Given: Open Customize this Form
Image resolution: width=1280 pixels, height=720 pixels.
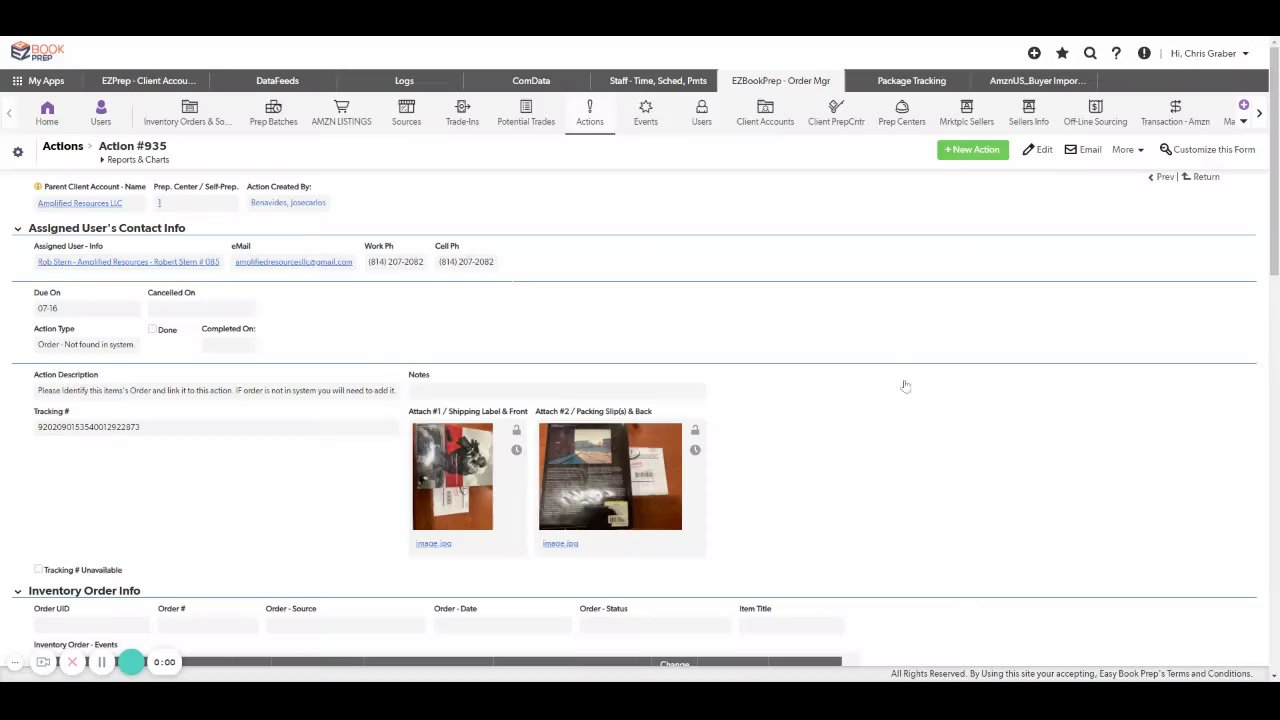Looking at the screenshot, I should 1207,150.
